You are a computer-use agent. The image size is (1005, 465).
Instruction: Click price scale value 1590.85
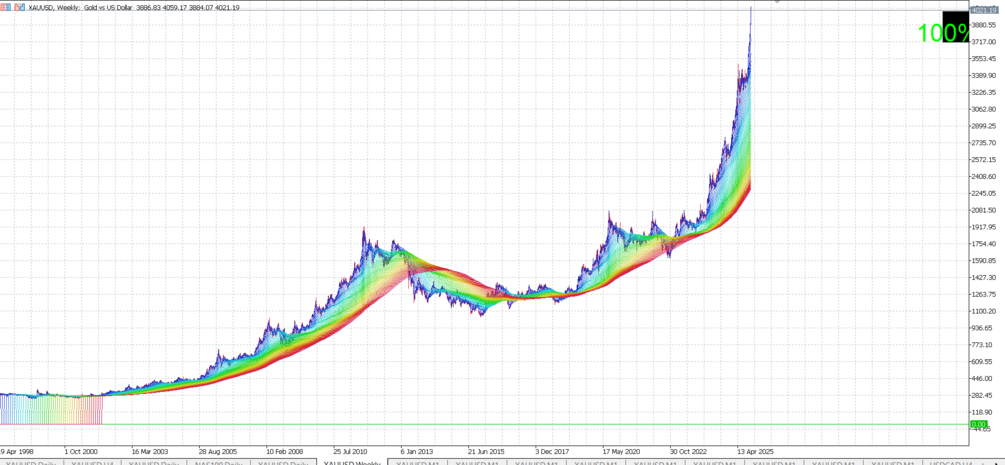pos(983,260)
